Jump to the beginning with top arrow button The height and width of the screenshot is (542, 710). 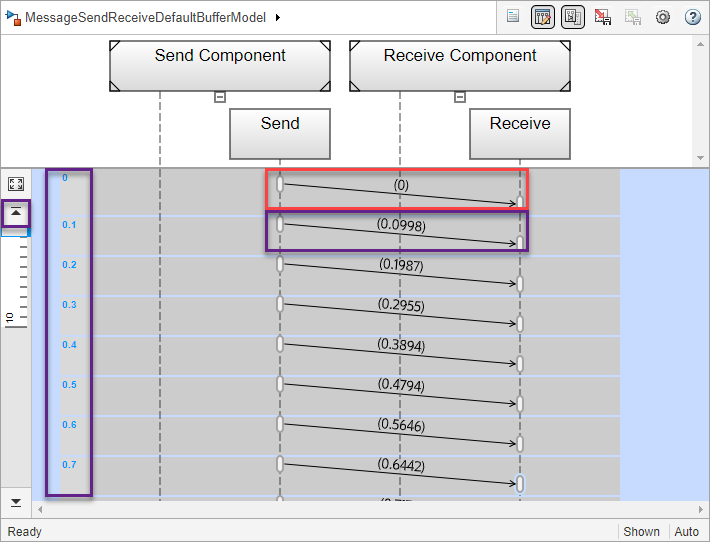(16, 213)
